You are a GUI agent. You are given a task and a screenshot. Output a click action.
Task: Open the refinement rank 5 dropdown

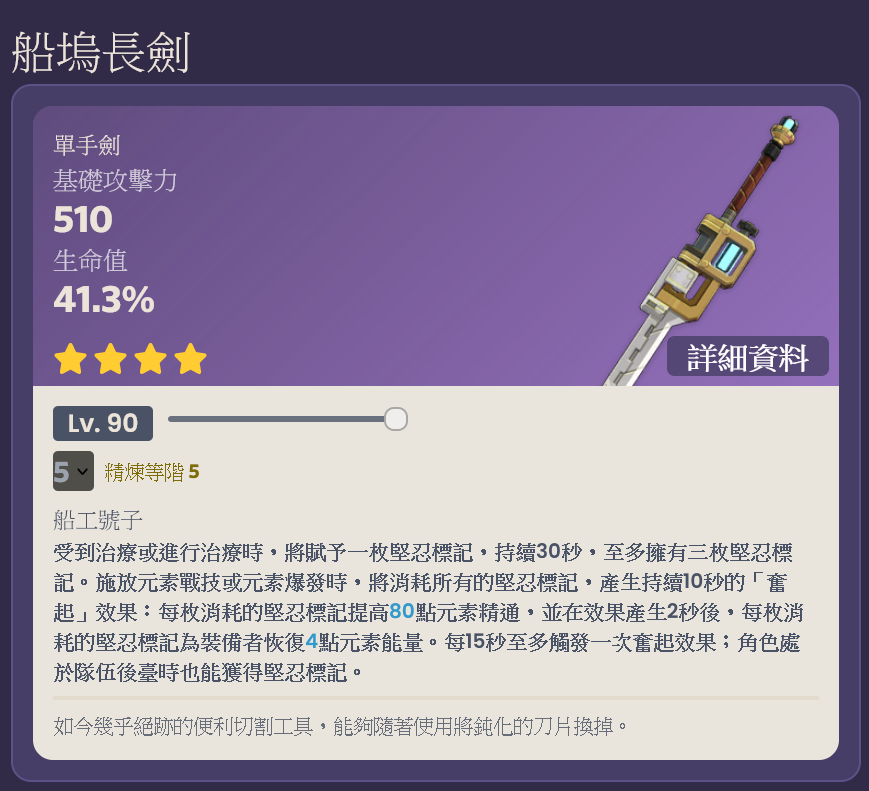tap(73, 471)
